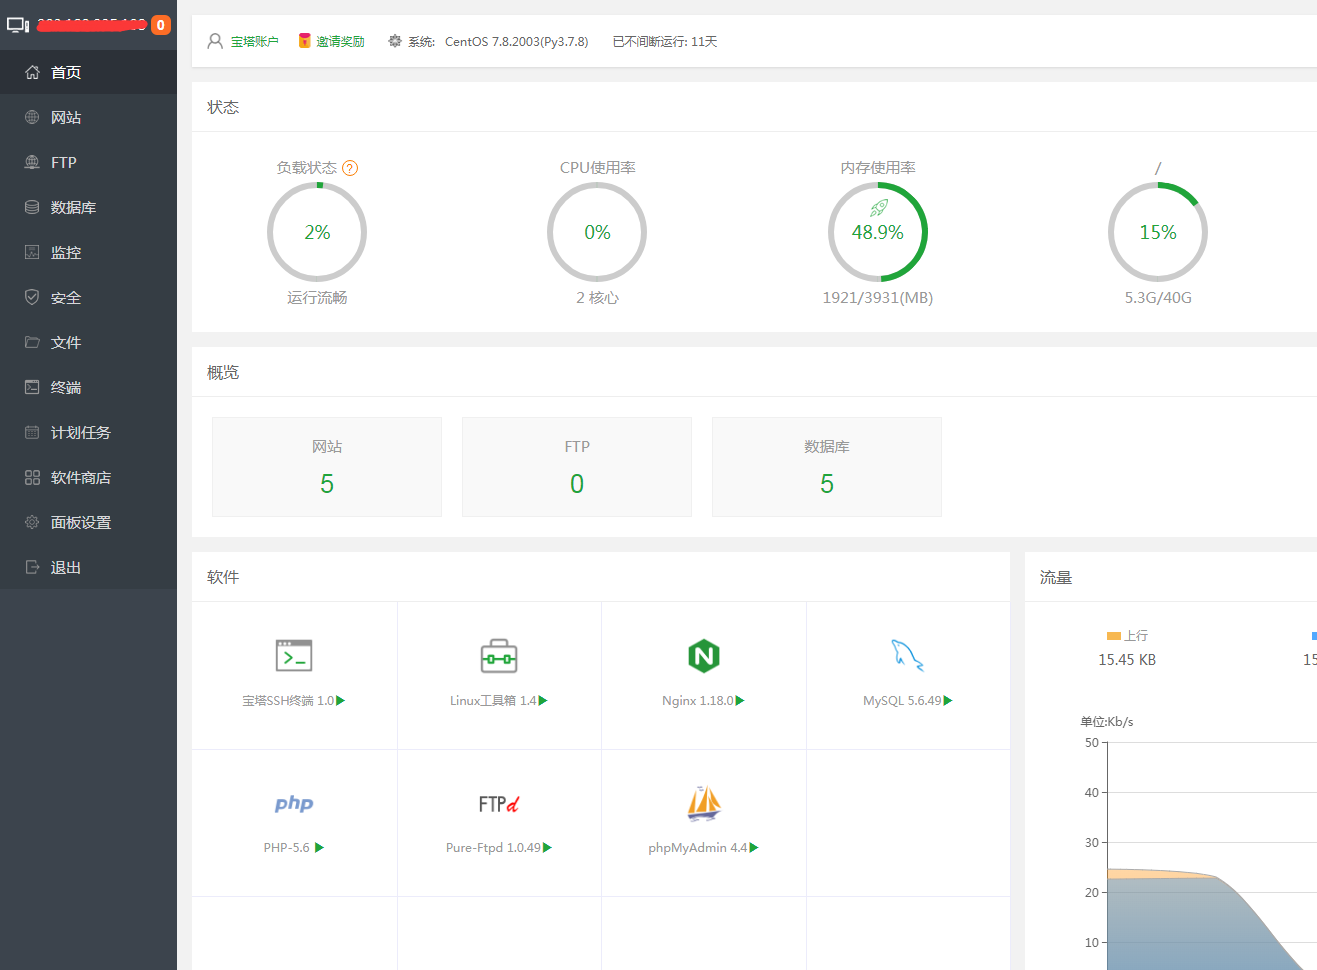
Task: Click the logout icon beside 退出
Action: pyautogui.click(x=32, y=567)
